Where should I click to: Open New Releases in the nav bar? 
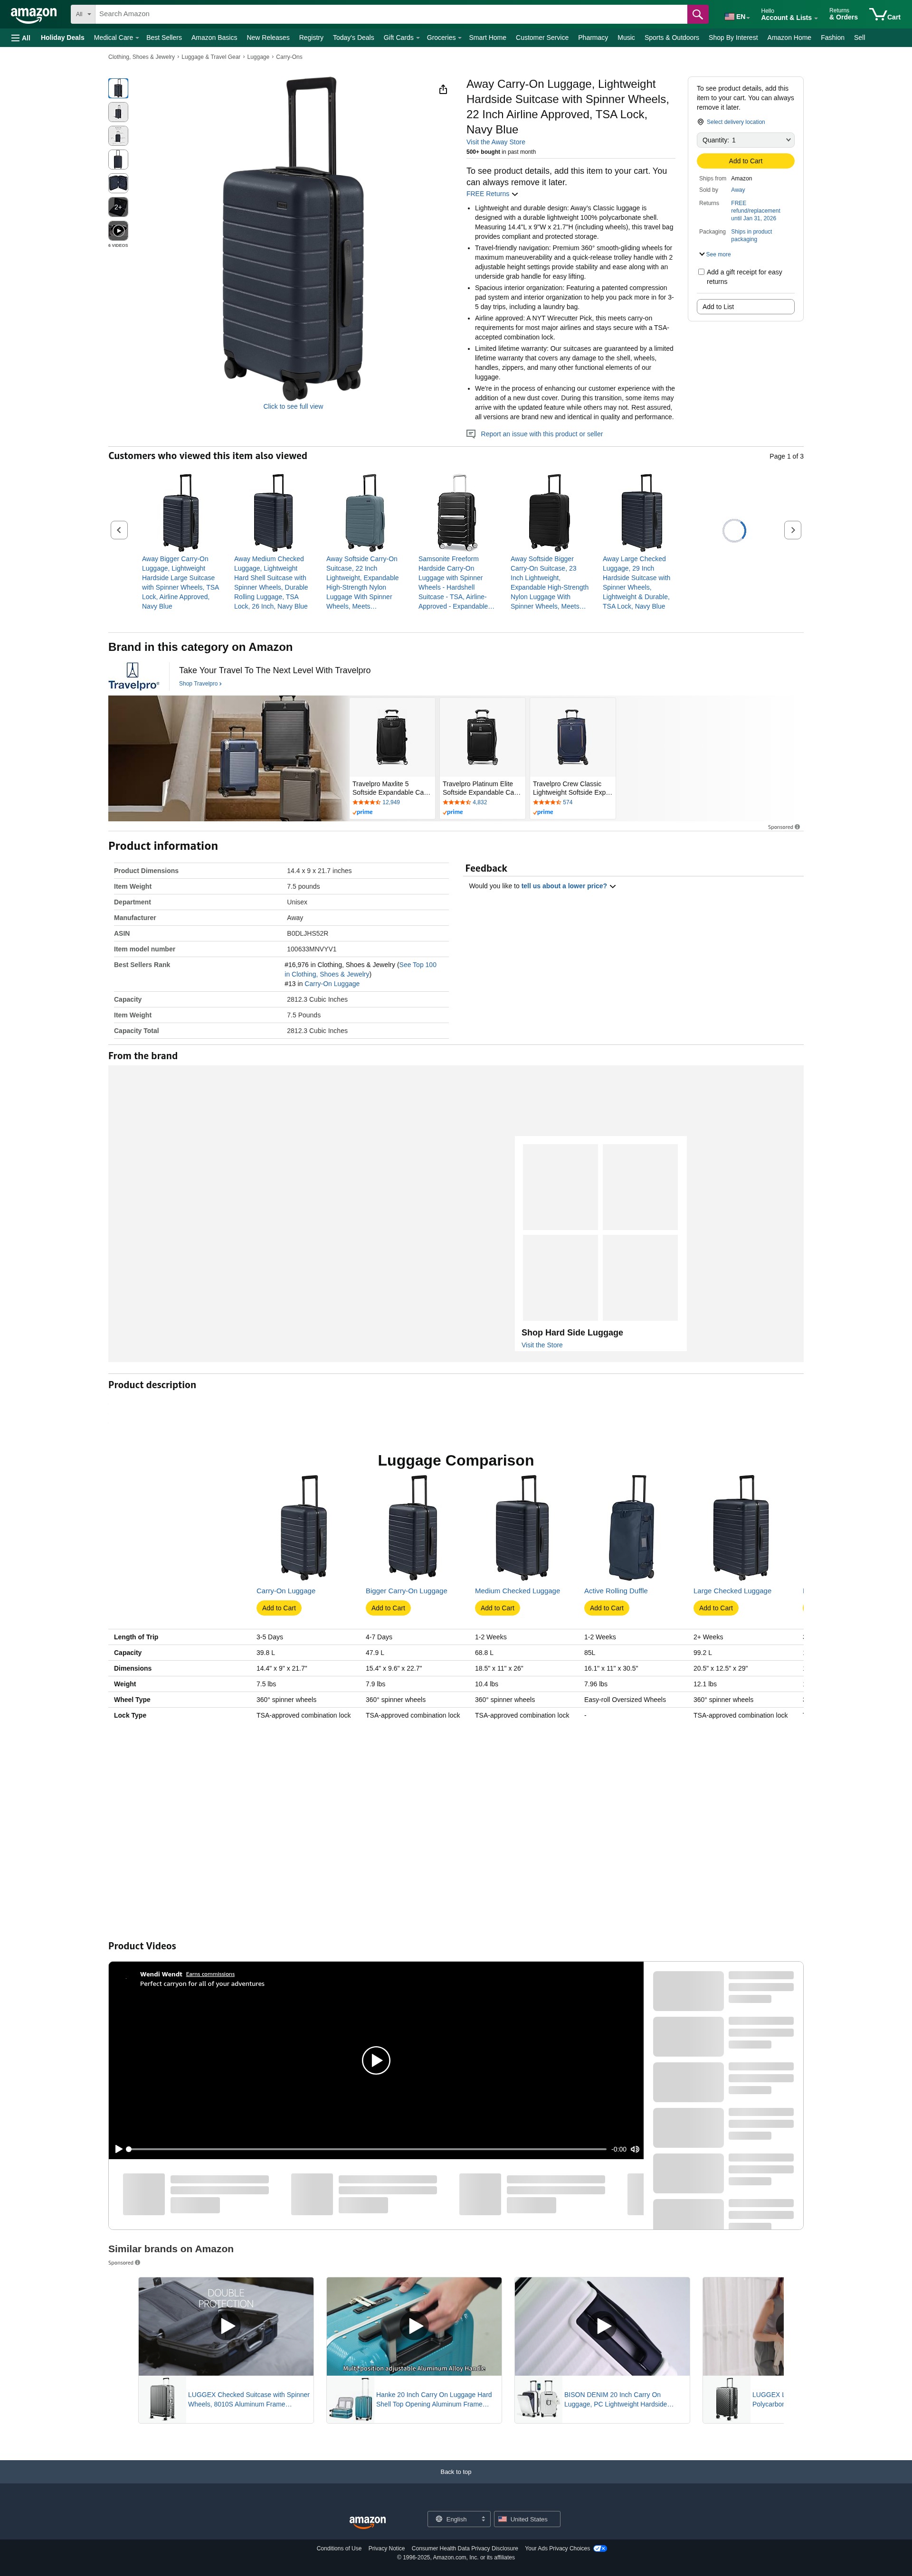(x=268, y=37)
